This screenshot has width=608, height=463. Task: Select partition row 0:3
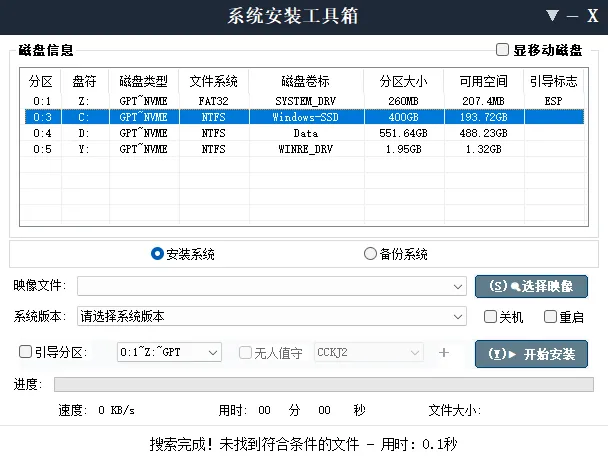pyautogui.click(x=304, y=117)
